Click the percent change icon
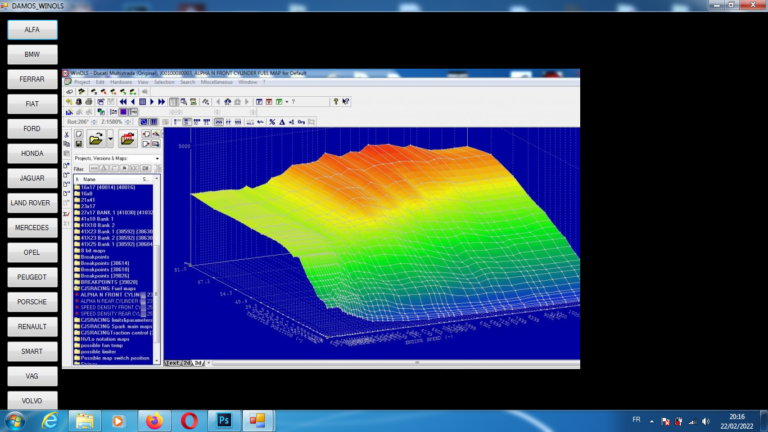This screenshot has height=432, width=768. 272,122
